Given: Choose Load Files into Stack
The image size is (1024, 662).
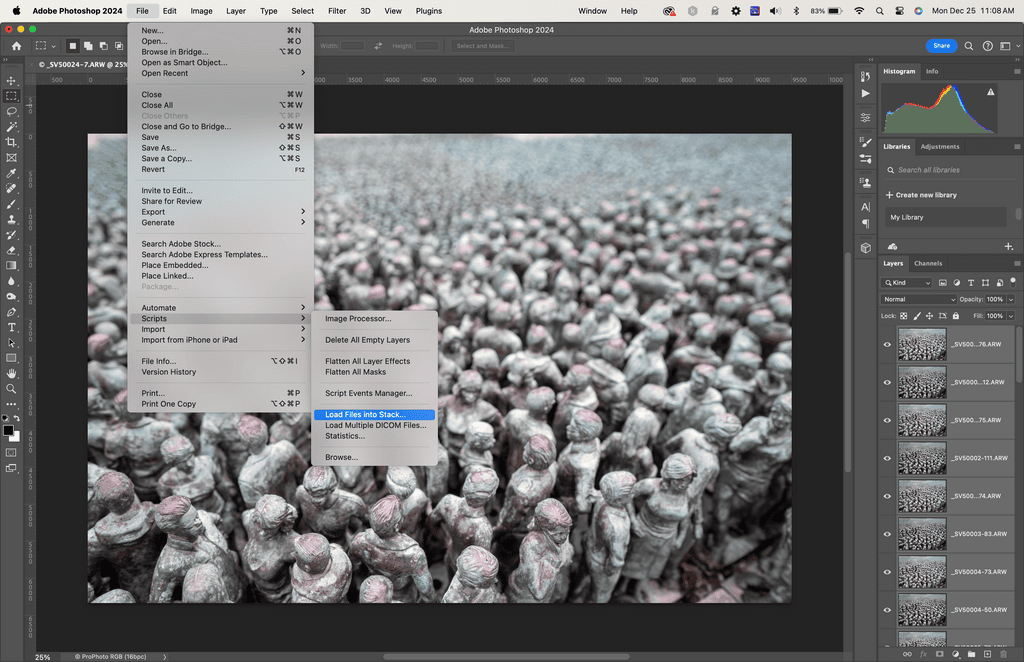Looking at the screenshot, I should pyautogui.click(x=374, y=415).
